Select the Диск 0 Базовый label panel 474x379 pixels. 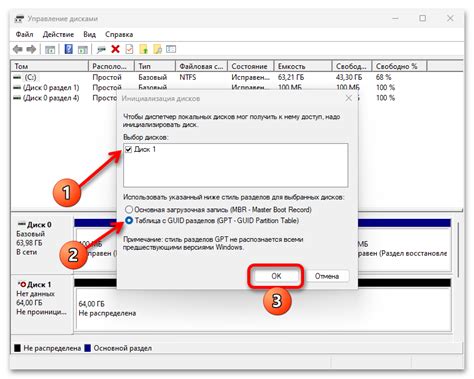click(x=42, y=245)
